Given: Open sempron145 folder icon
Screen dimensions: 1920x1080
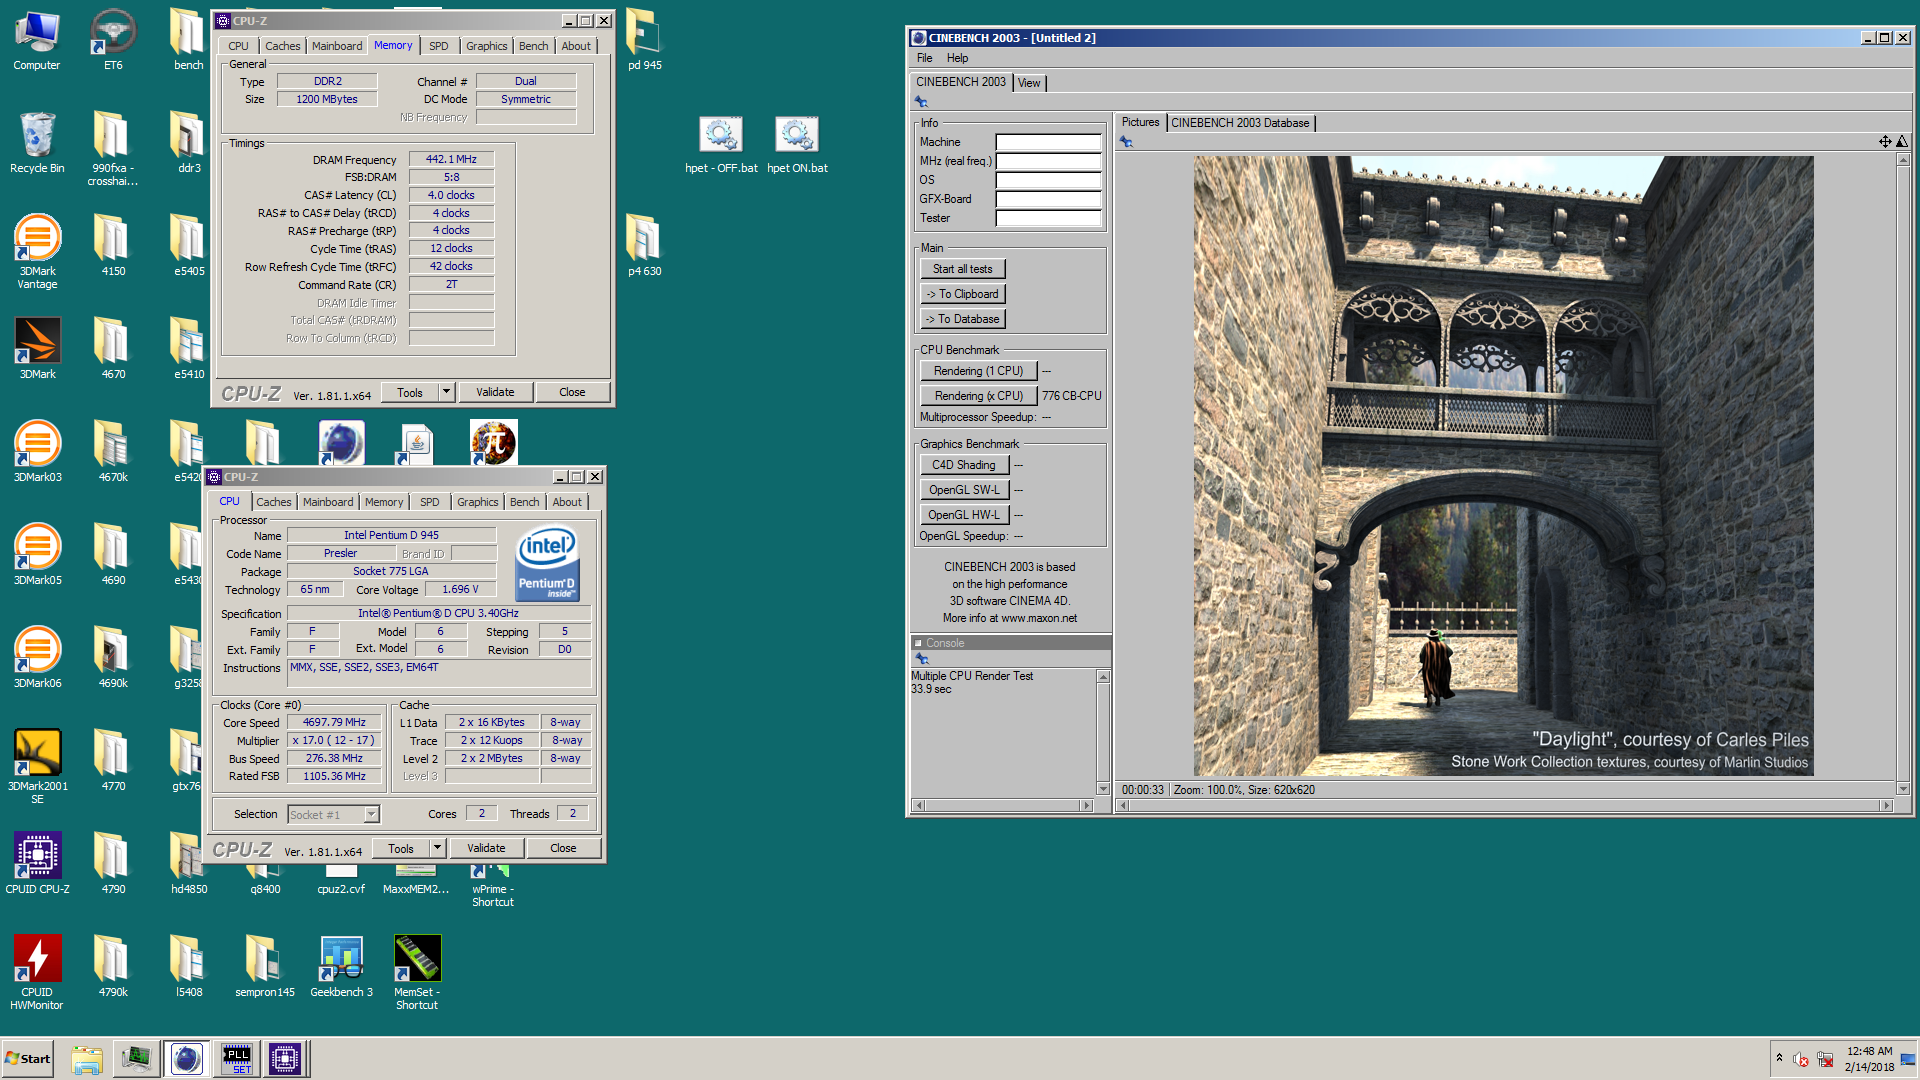Looking at the screenshot, I should click(265, 967).
